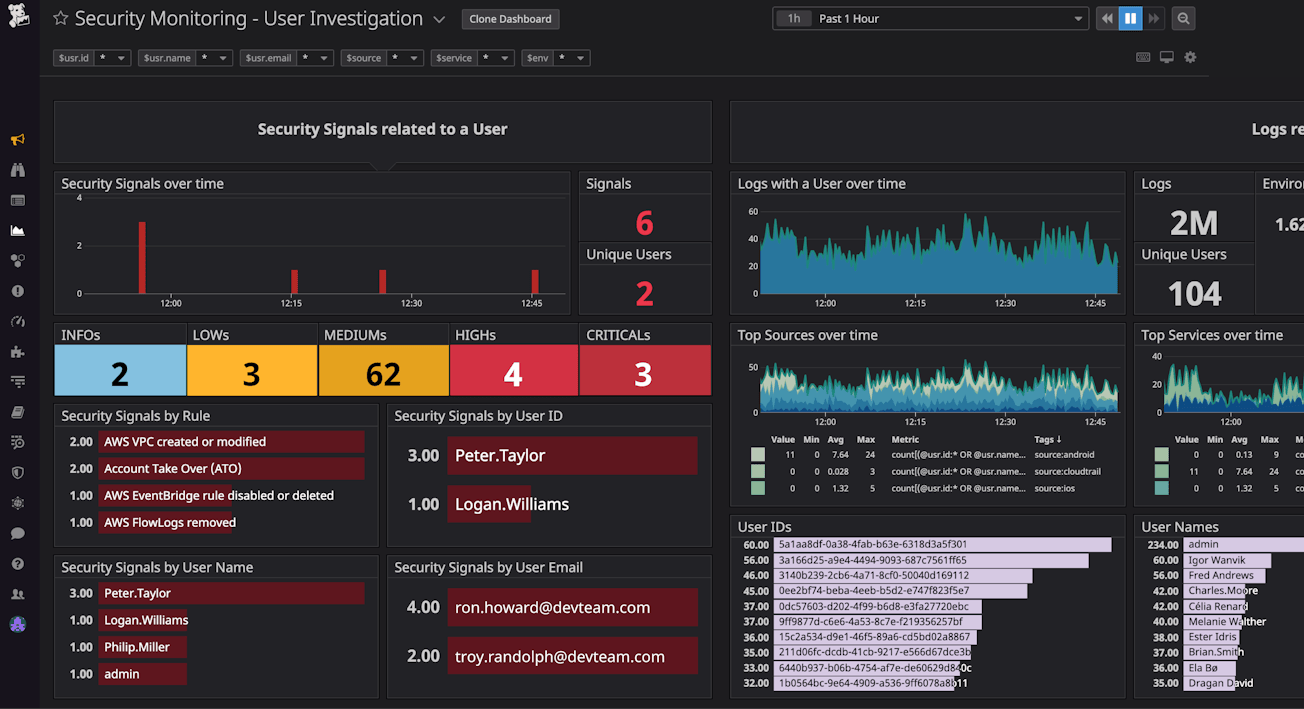Open the Dashboards area-chart icon in sidebar
The image size is (1304, 709).
[x=17, y=231]
